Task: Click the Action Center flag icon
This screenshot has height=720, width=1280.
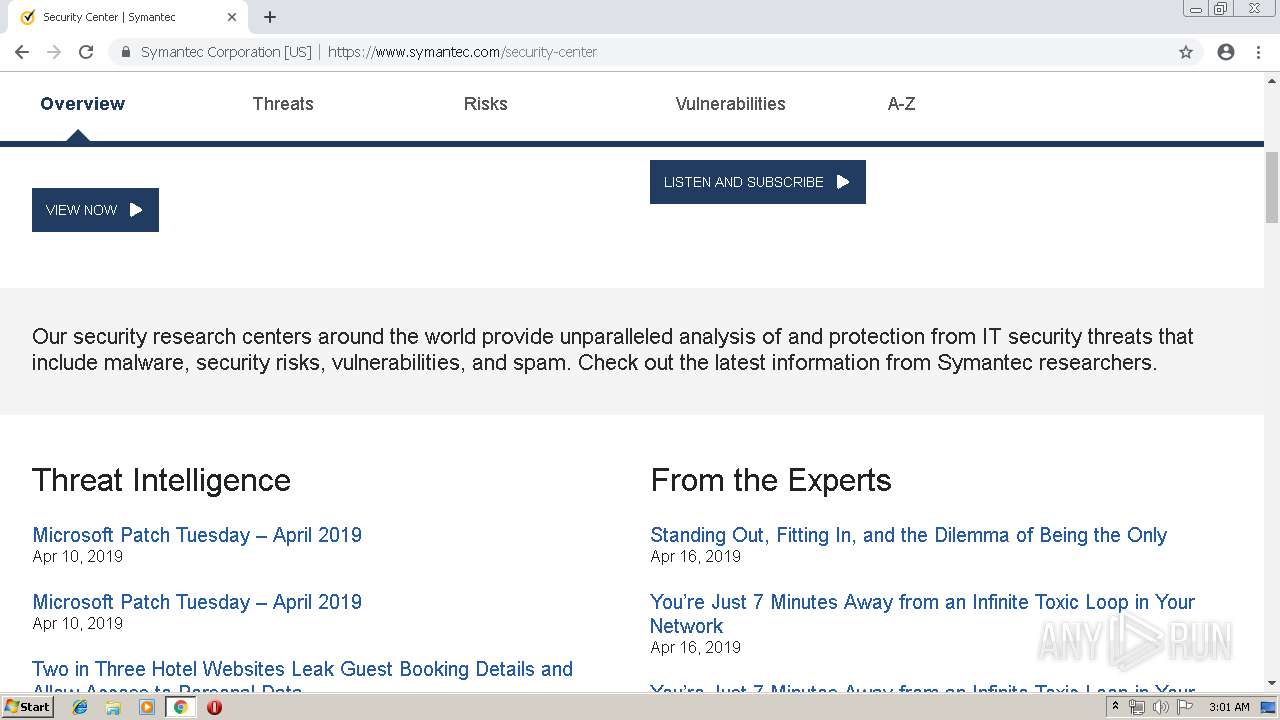Action: pyautogui.click(x=1183, y=707)
